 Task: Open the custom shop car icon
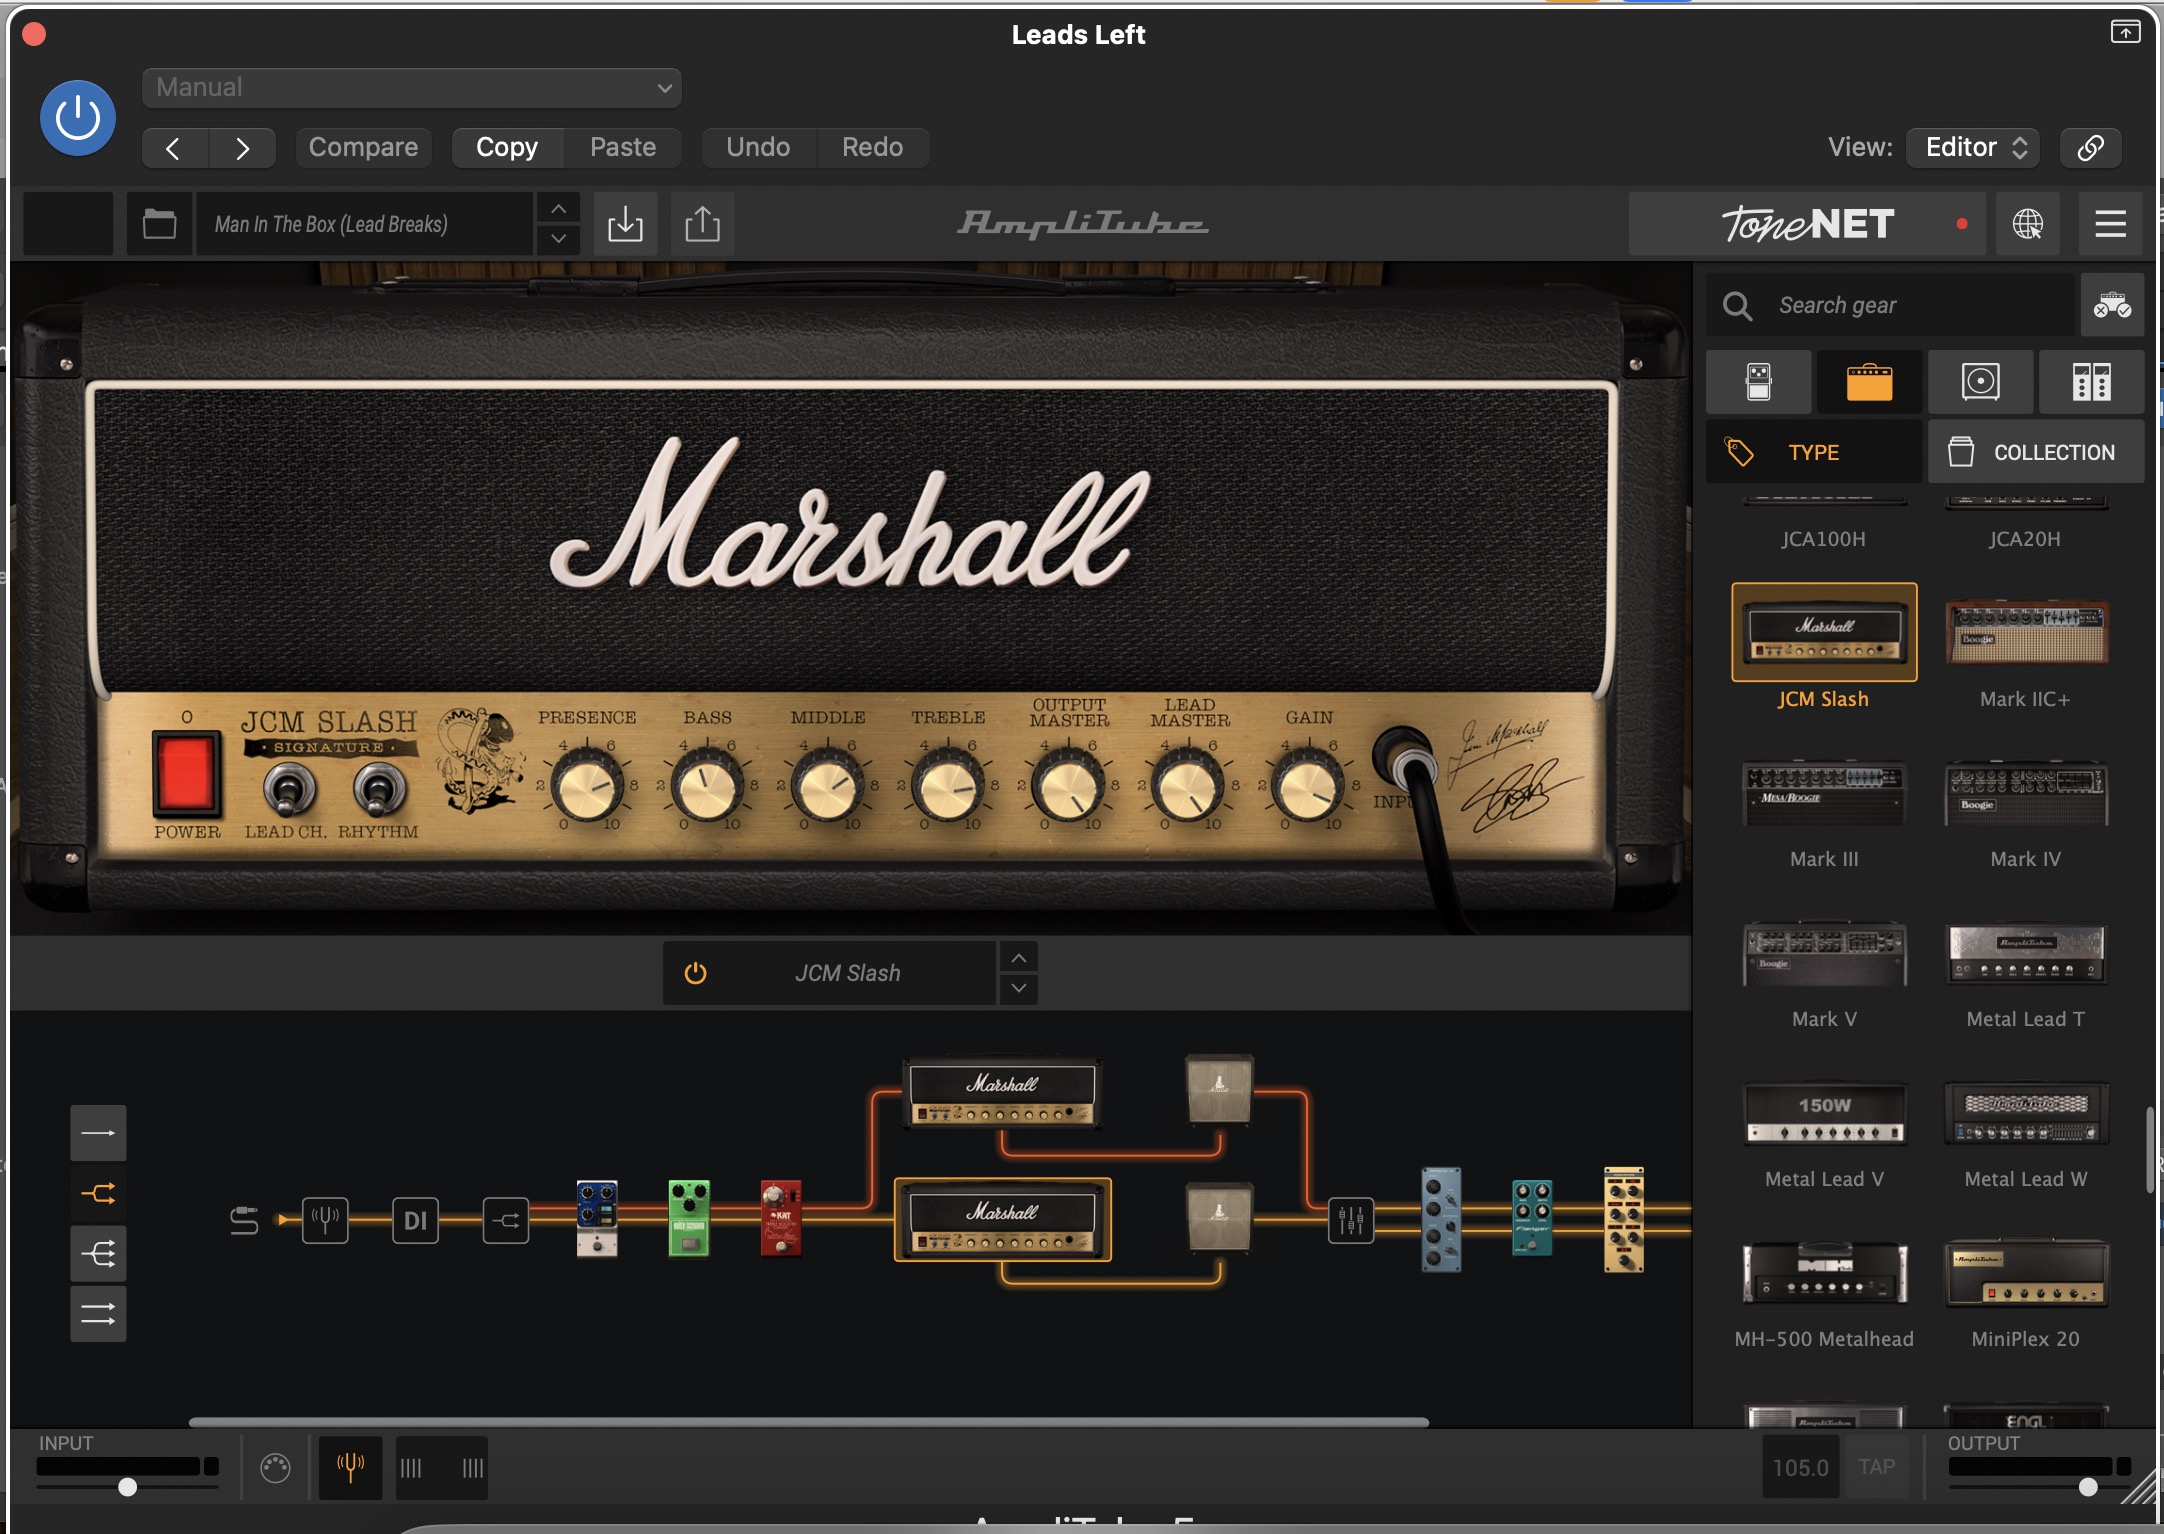[2112, 305]
